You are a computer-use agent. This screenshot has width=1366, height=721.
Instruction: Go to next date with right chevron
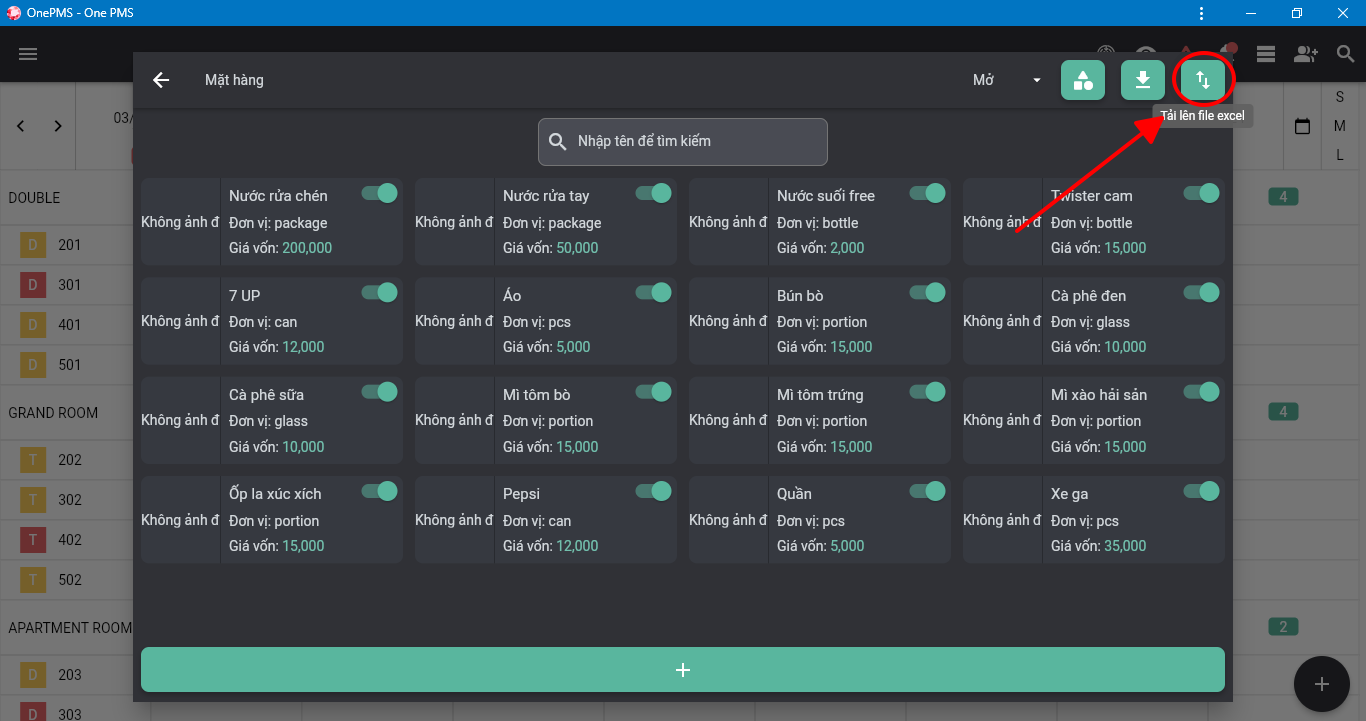[58, 126]
